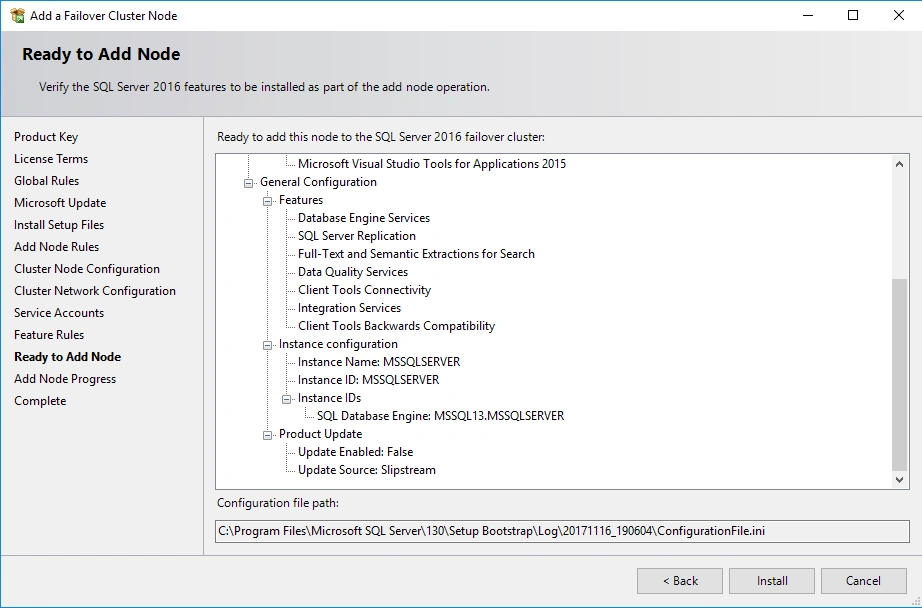This screenshot has height=608, width=922.
Task: Select Microsoft Visual Studio Tools for Applications 2015
Action: click(x=432, y=164)
